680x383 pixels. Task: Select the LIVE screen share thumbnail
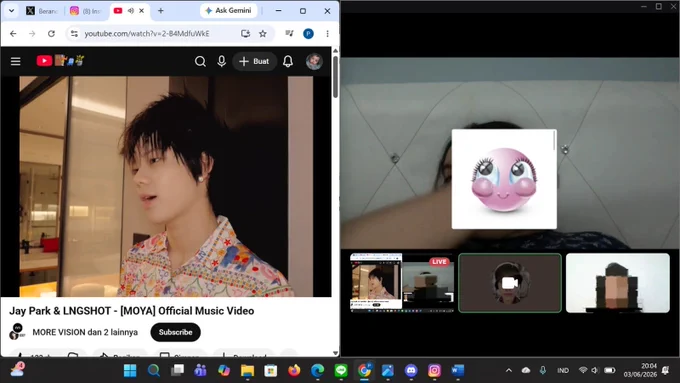[402, 283]
